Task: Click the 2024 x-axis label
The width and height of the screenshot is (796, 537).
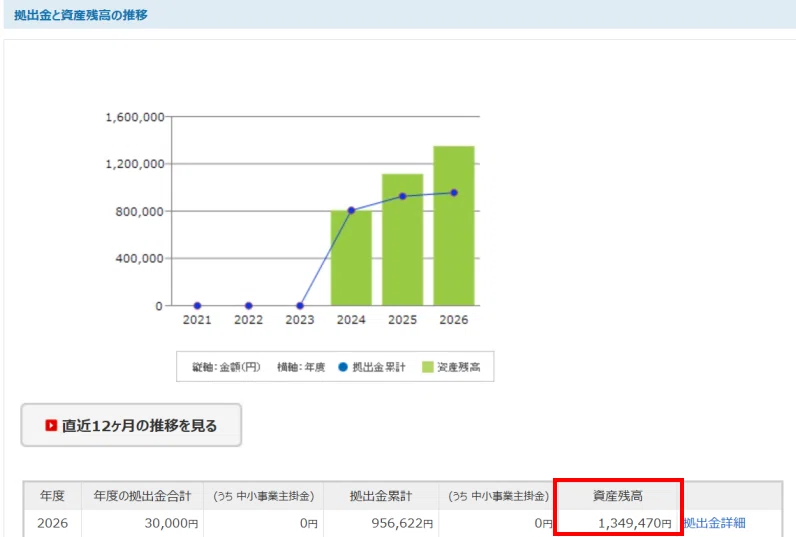Action: tap(351, 320)
